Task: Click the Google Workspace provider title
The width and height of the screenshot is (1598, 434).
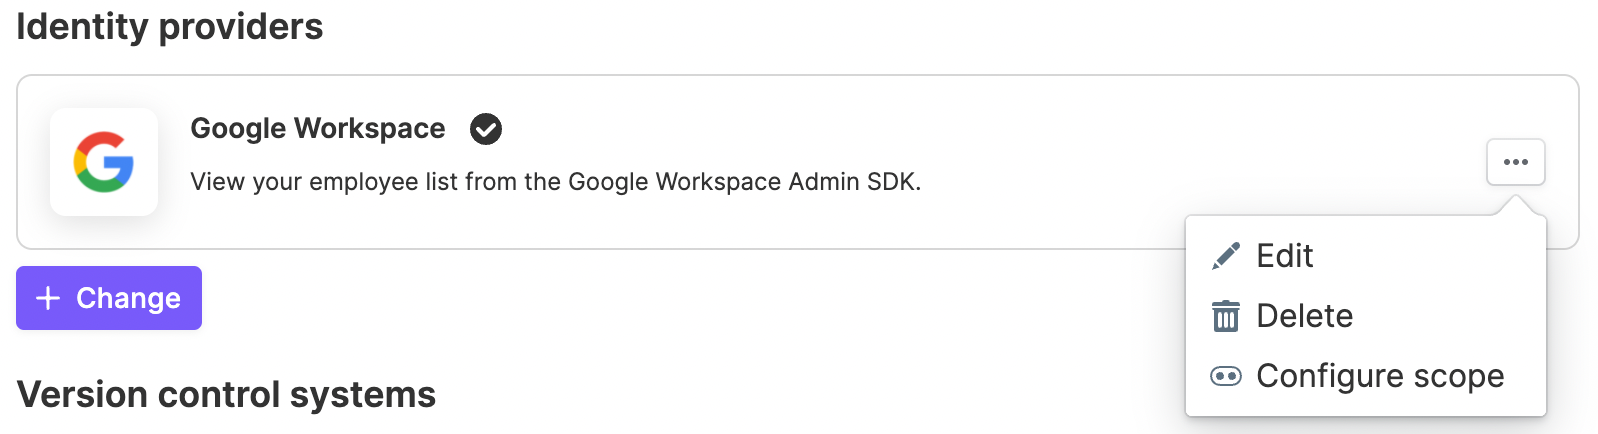Action: click(318, 129)
